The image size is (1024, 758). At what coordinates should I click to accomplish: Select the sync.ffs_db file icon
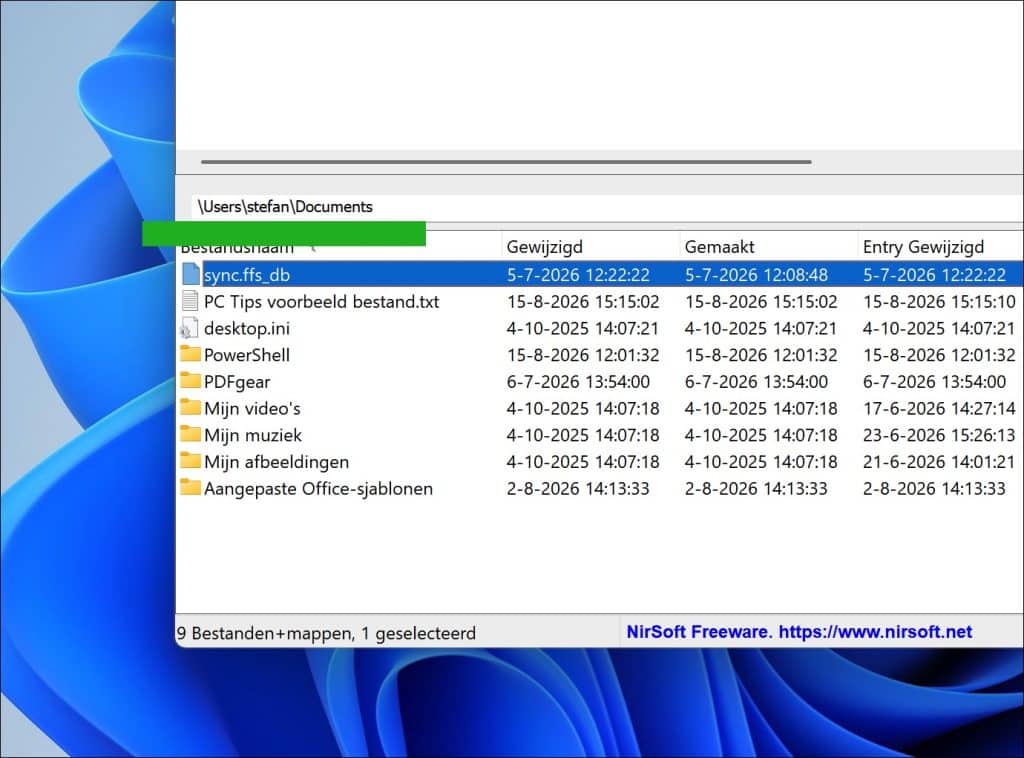pyautogui.click(x=191, y=274)
